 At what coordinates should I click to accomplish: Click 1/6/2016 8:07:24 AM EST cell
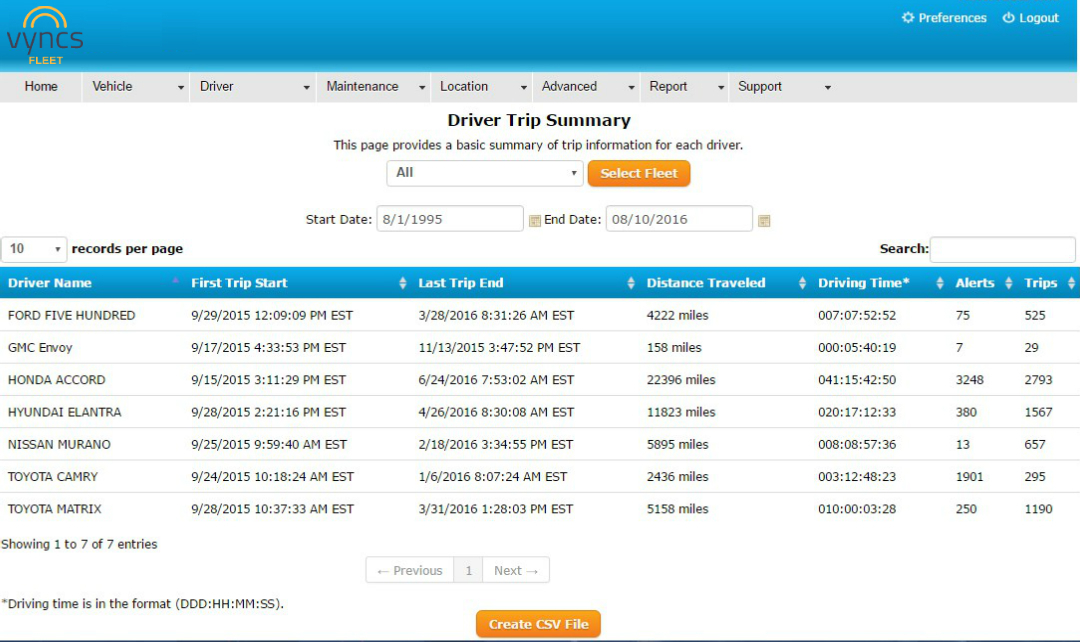pos(492,477)
